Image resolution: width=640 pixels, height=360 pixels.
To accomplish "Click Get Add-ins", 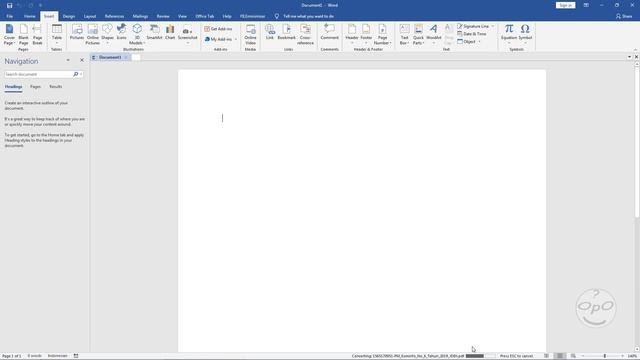I will click(218, 29).
